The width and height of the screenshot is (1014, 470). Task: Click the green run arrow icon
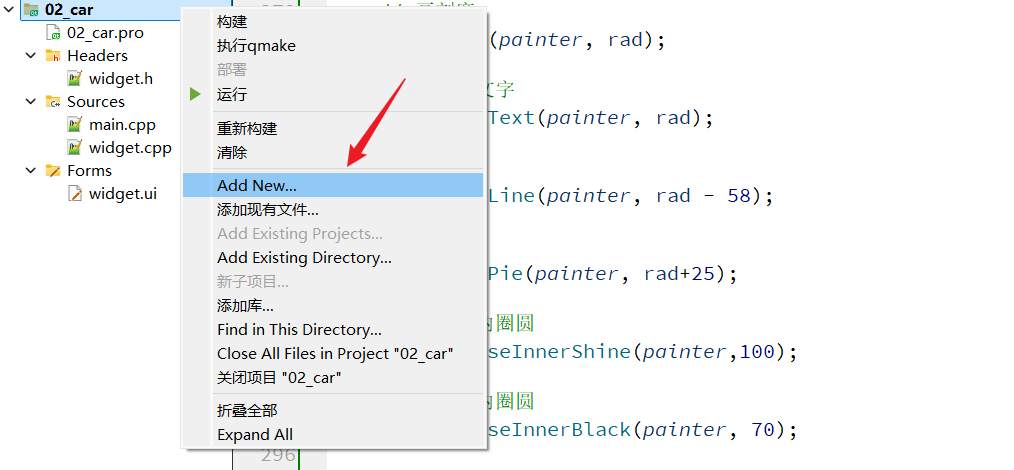click(x=195, y=94)
